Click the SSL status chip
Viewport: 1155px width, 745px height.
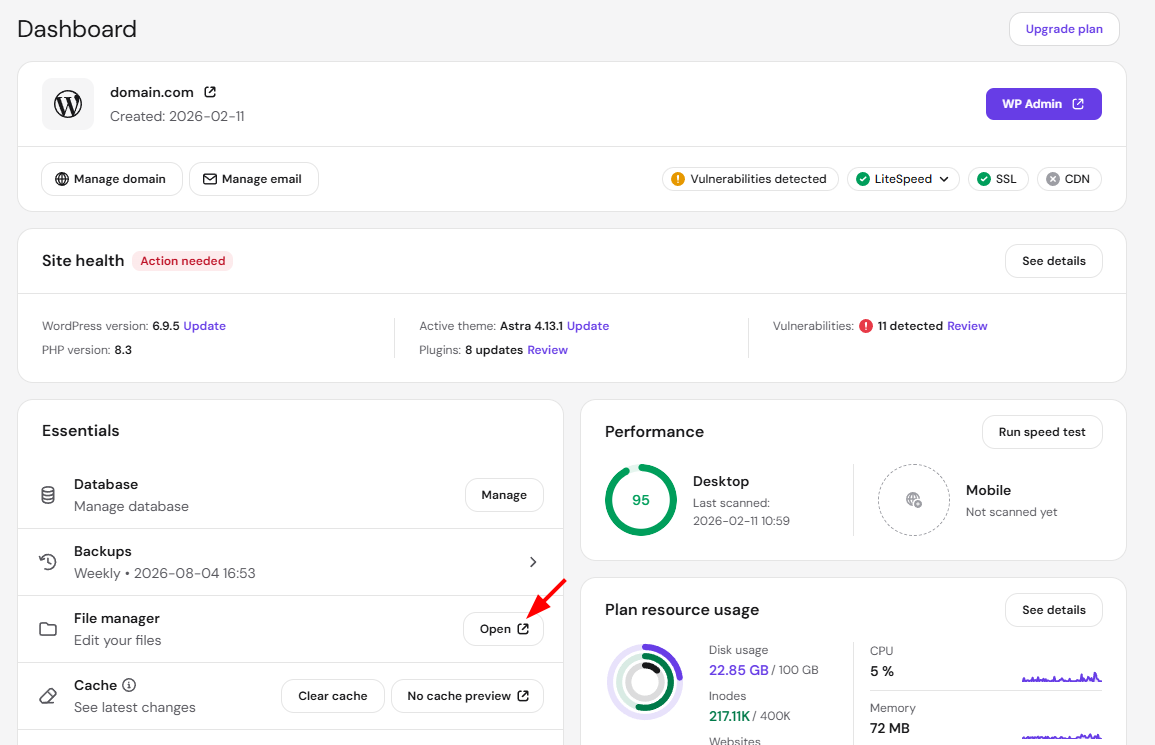[997, 179]
